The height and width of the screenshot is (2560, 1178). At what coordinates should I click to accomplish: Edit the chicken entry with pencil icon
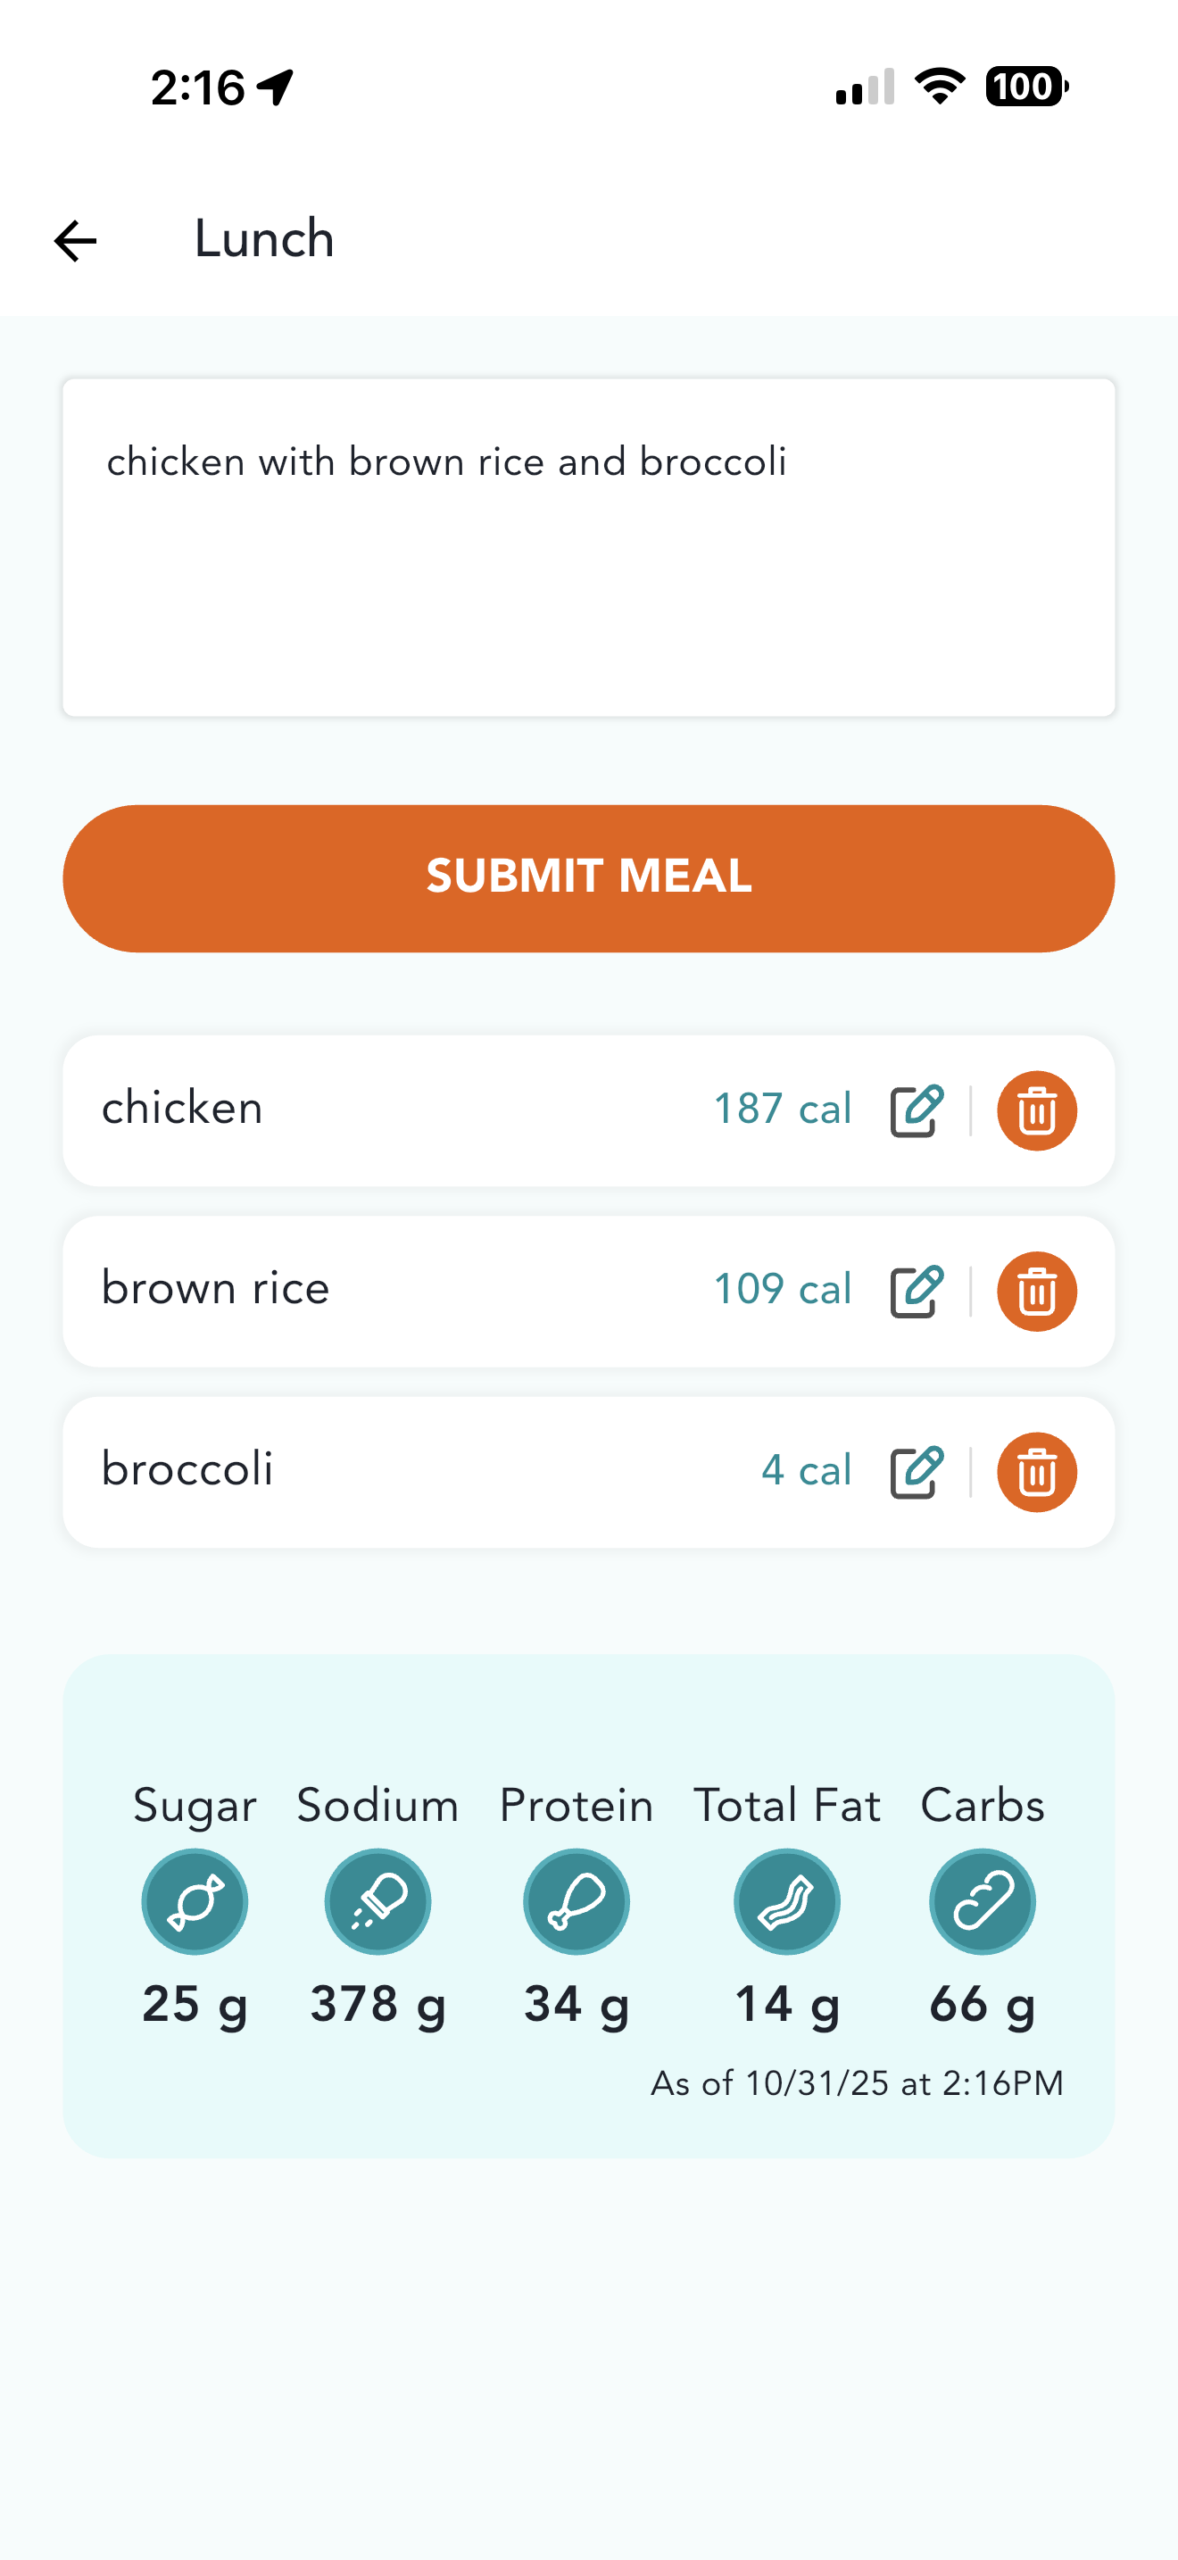(x=916, y=1110)
